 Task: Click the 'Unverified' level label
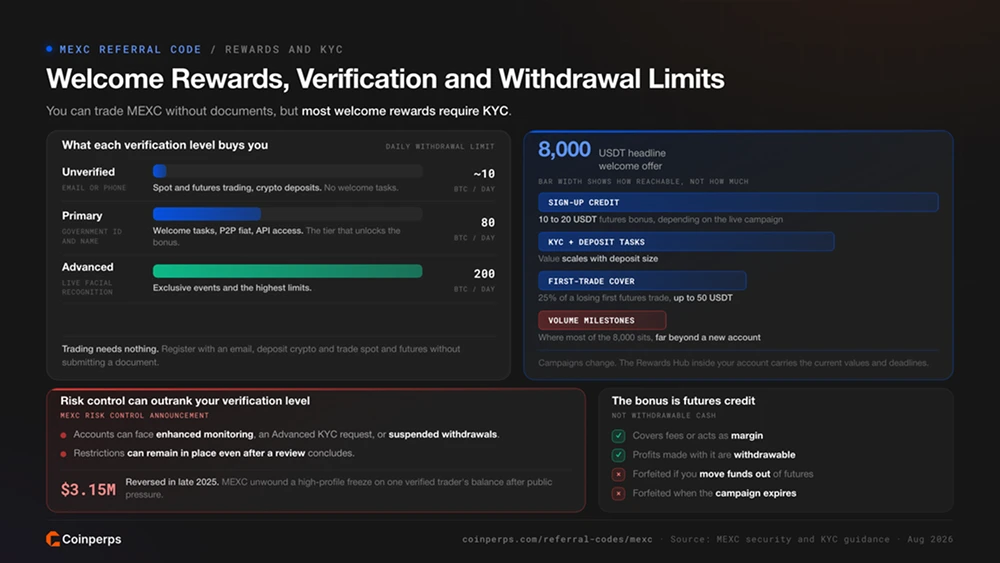click(89, 172)
